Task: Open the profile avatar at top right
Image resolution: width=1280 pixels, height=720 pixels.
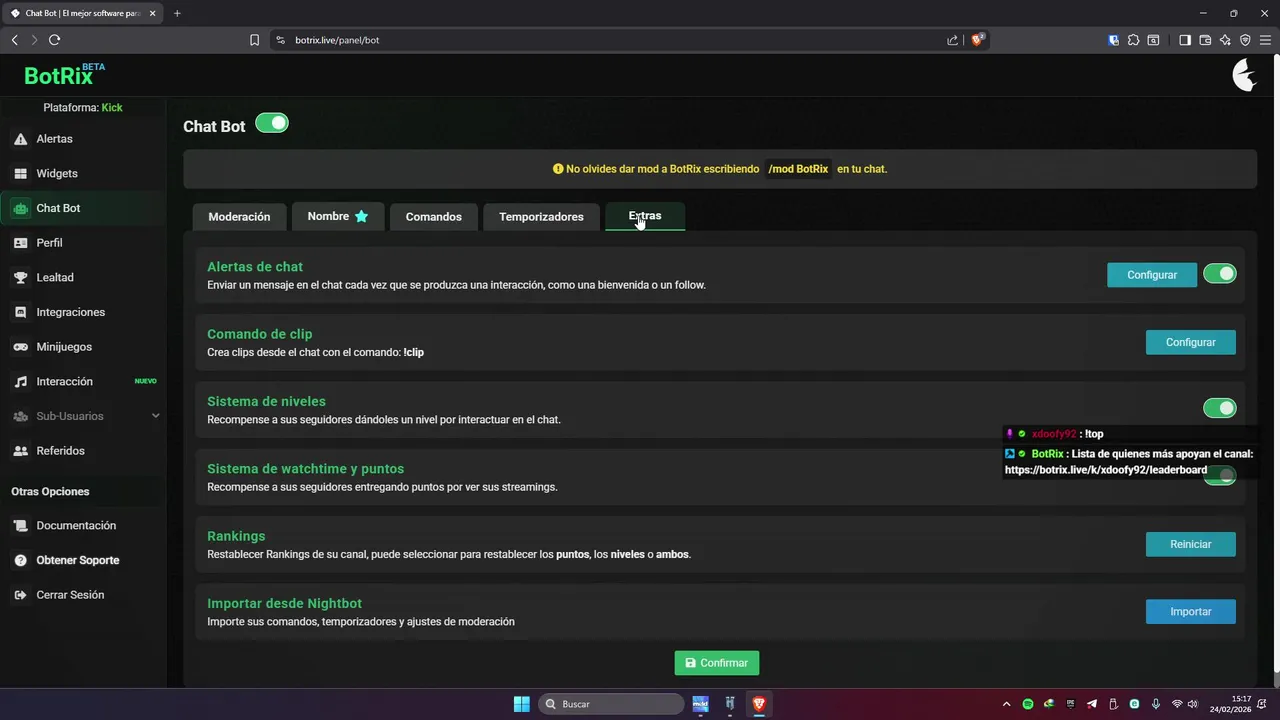Action: click(x=1244, y=75)
